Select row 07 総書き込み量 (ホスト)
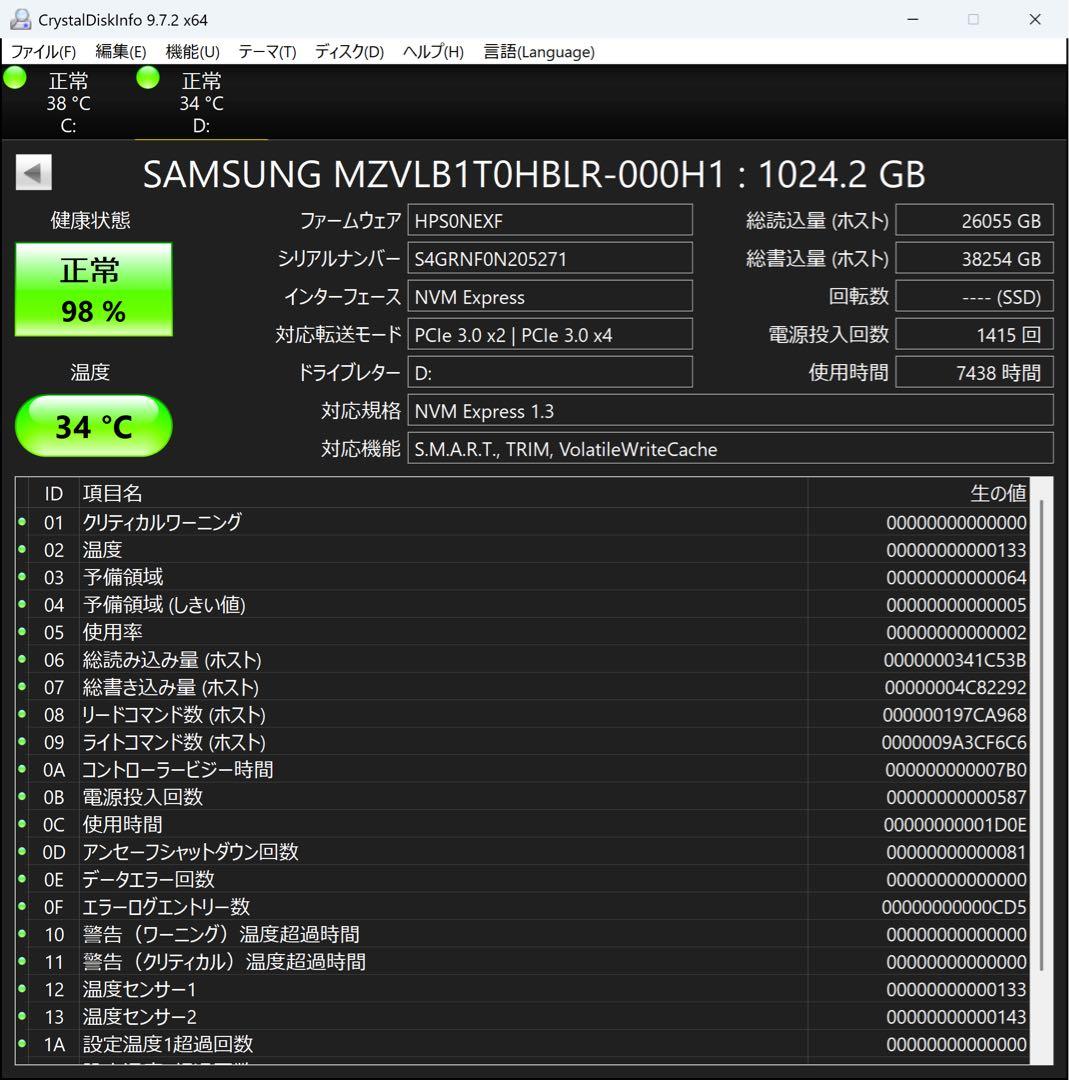1069x1080 pixels. click(523, 687)
